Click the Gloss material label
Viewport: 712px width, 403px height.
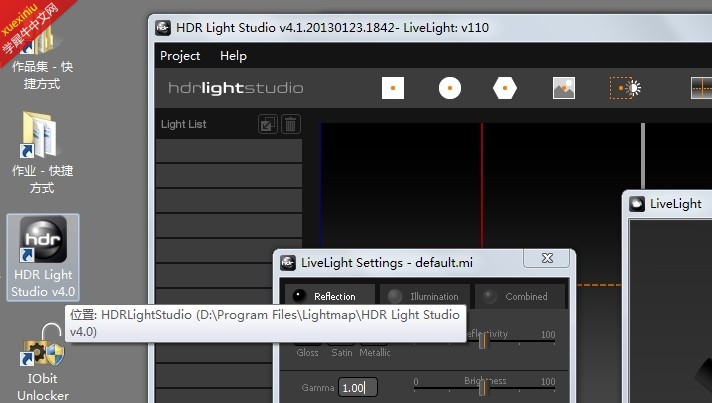(307, 353)
